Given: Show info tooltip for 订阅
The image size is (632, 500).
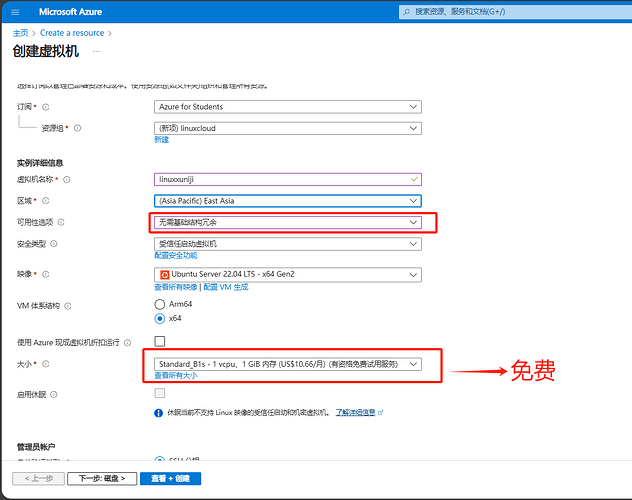Looking at the screenshot, I should 46,107.
